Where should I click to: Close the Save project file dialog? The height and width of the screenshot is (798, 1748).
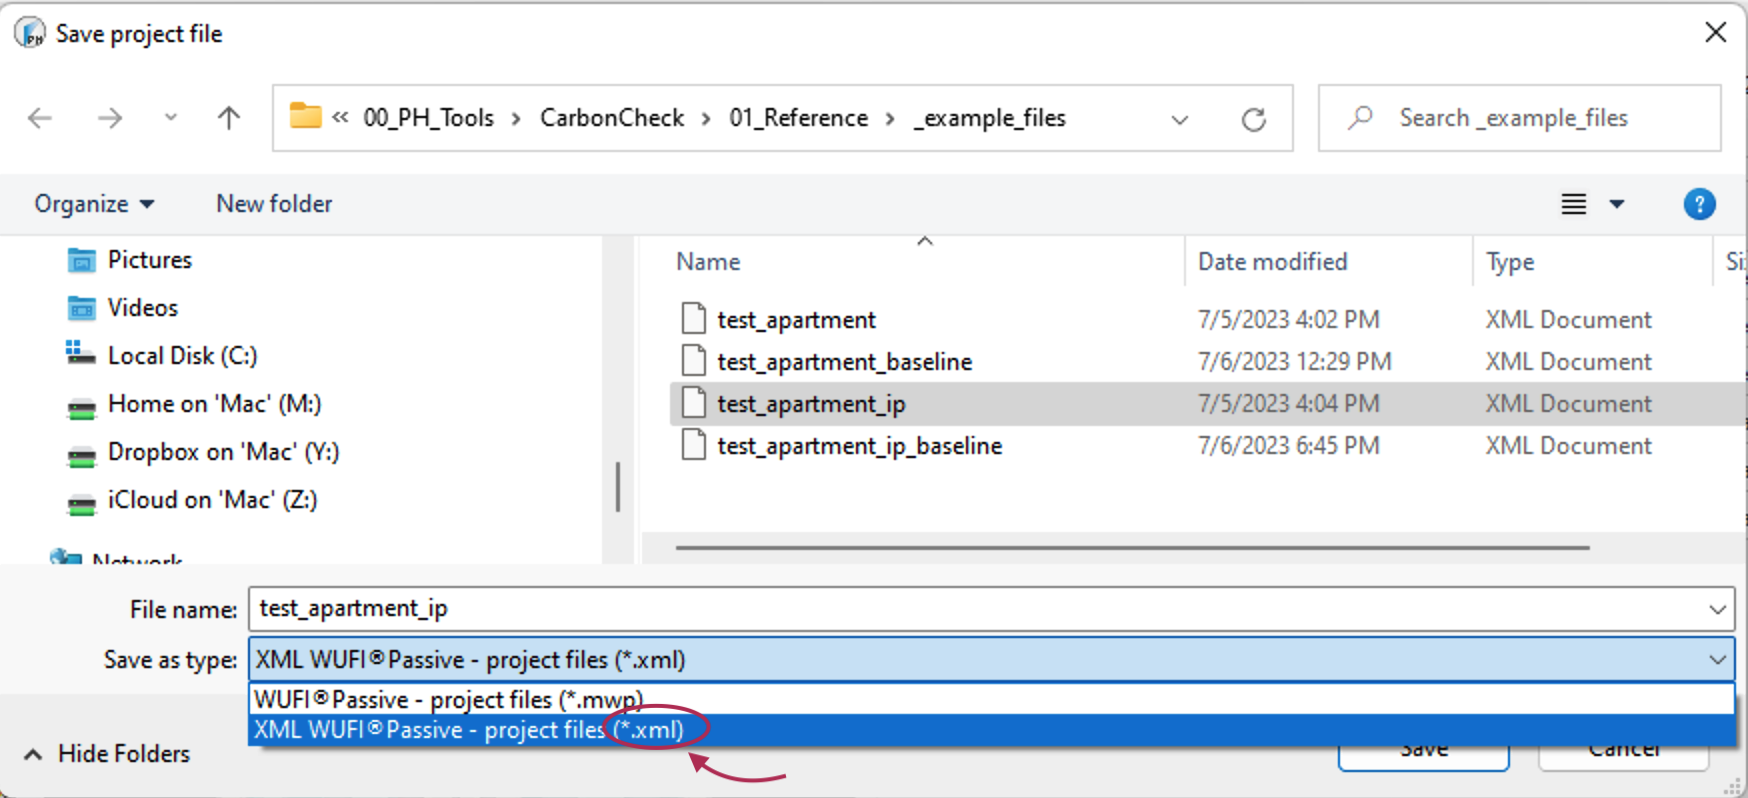(x=1716, y=33)
